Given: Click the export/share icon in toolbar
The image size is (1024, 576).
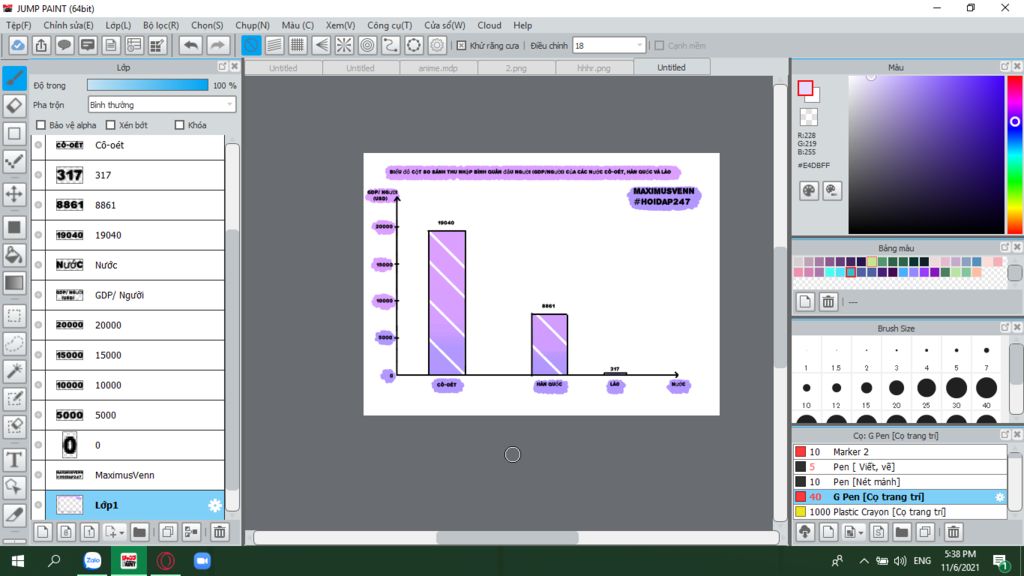Looking at the screenshot, I should click(41, 46).
